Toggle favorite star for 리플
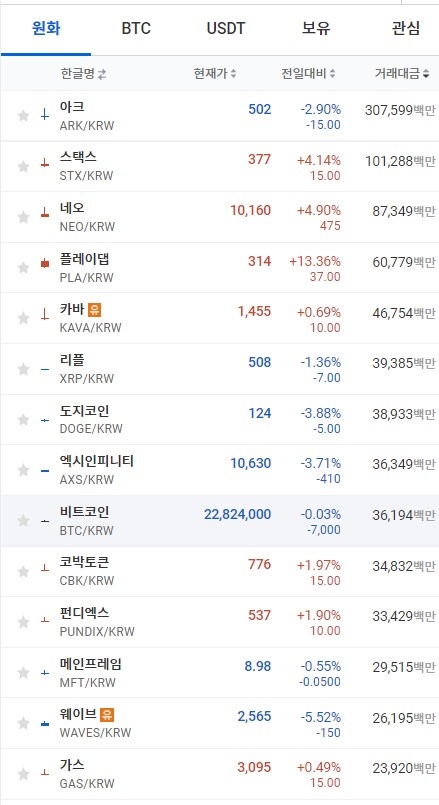This screenshot has height=805, width=439. [x=23, y=369]
